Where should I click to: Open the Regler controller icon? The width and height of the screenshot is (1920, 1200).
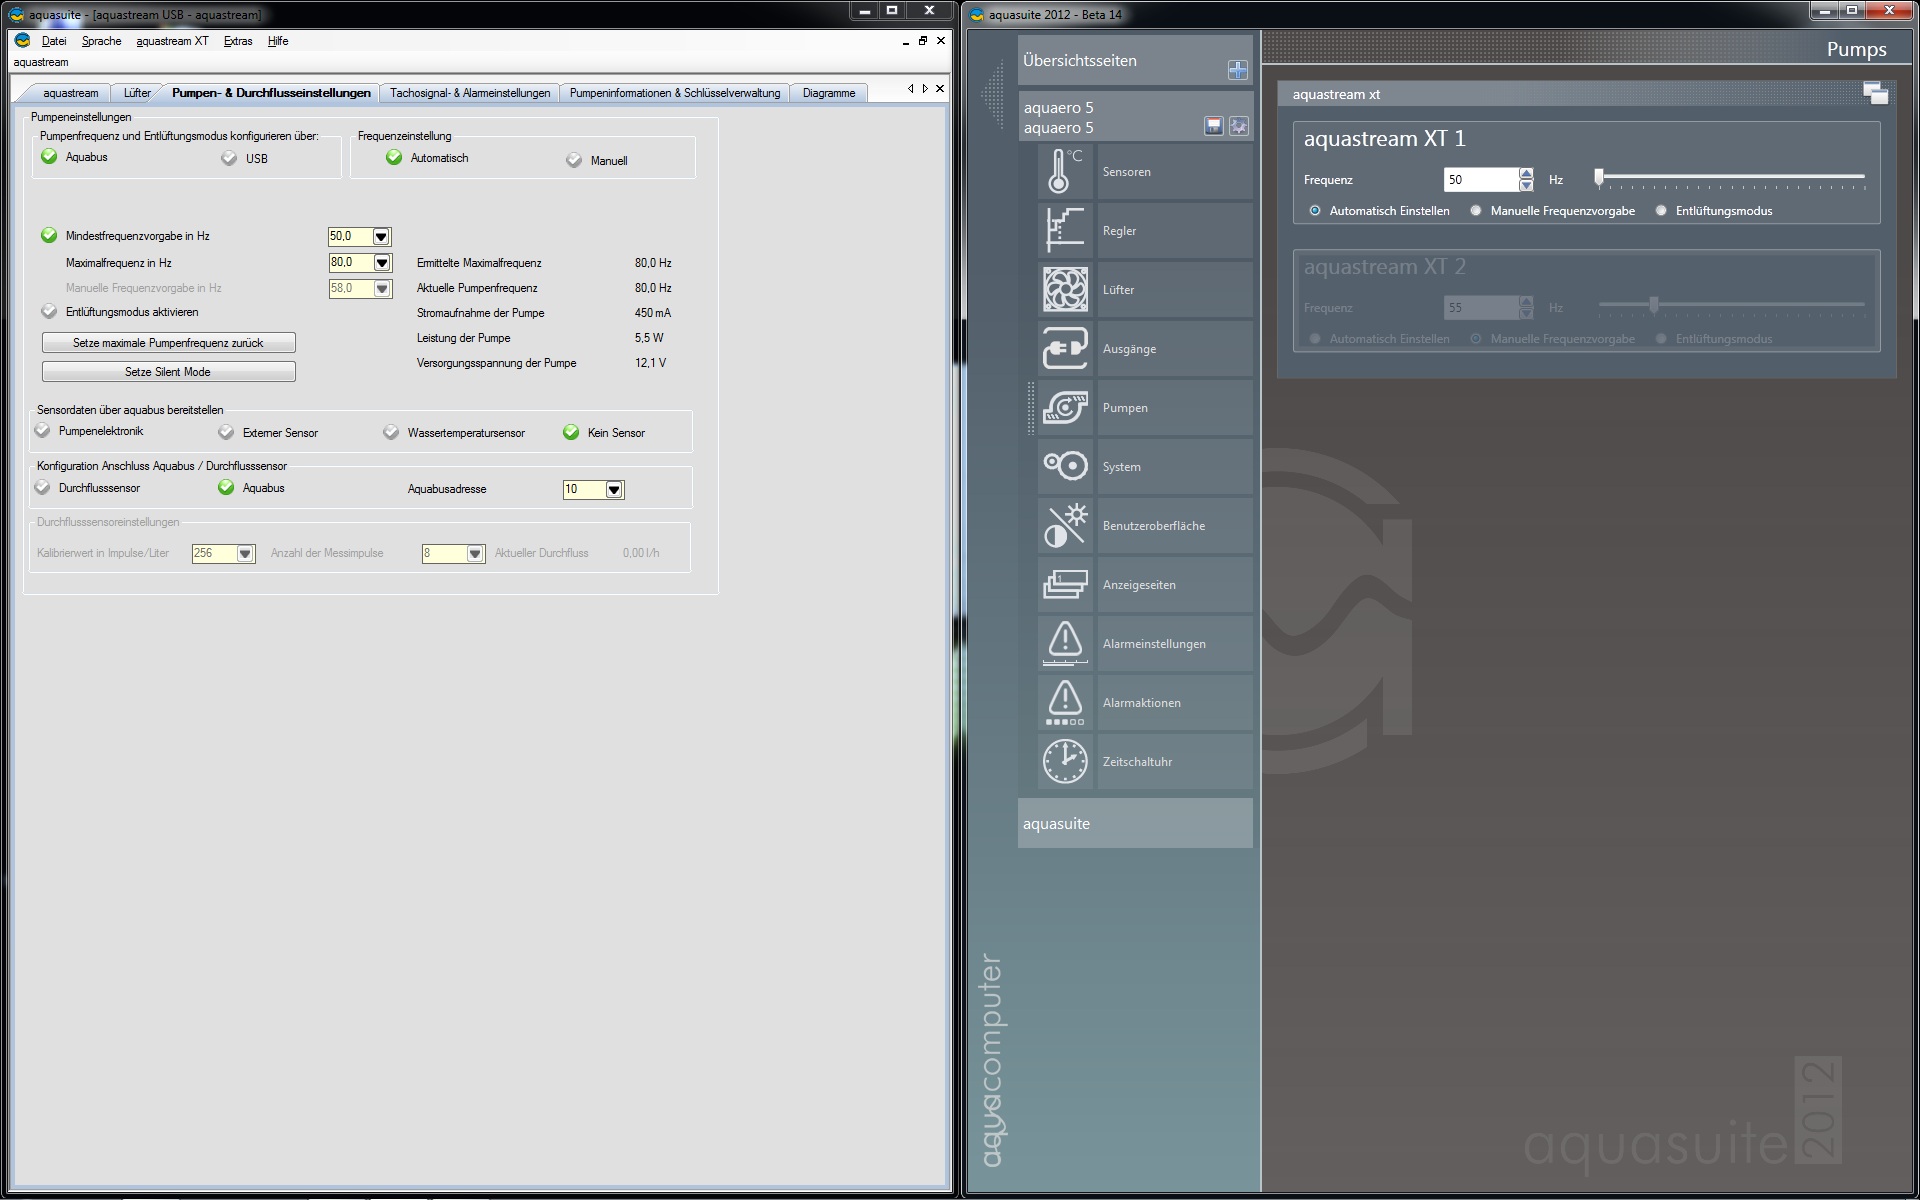tap(1065, 231)
